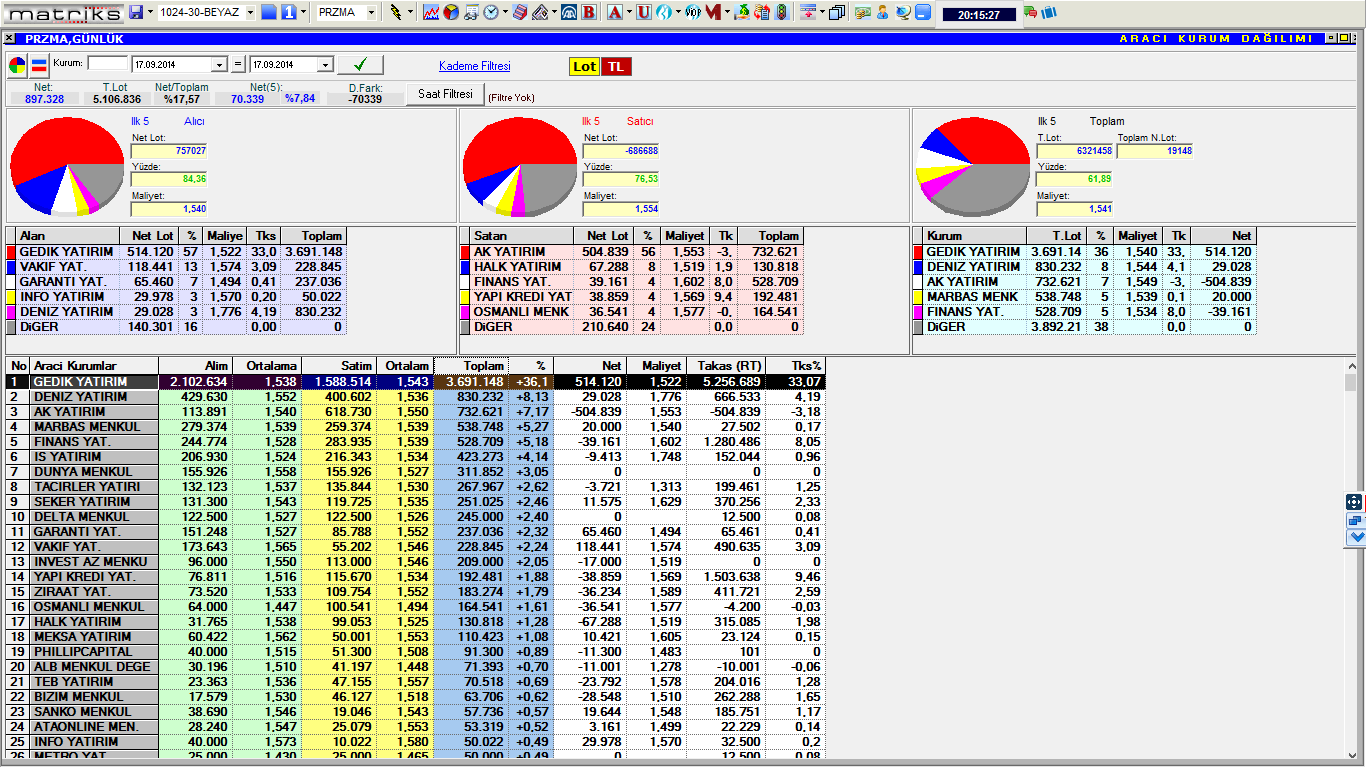
Task: Click the Saat Filtresi button
Action: coord(445,94)
